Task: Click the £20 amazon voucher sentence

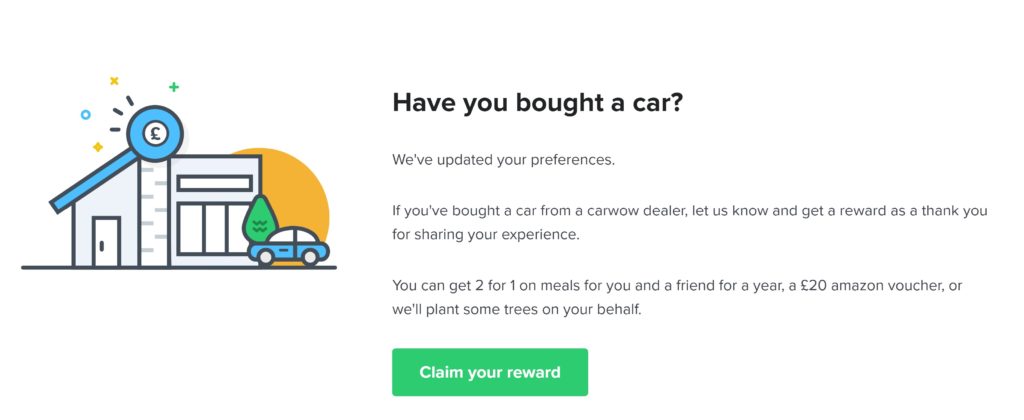Action: point(677,298)
